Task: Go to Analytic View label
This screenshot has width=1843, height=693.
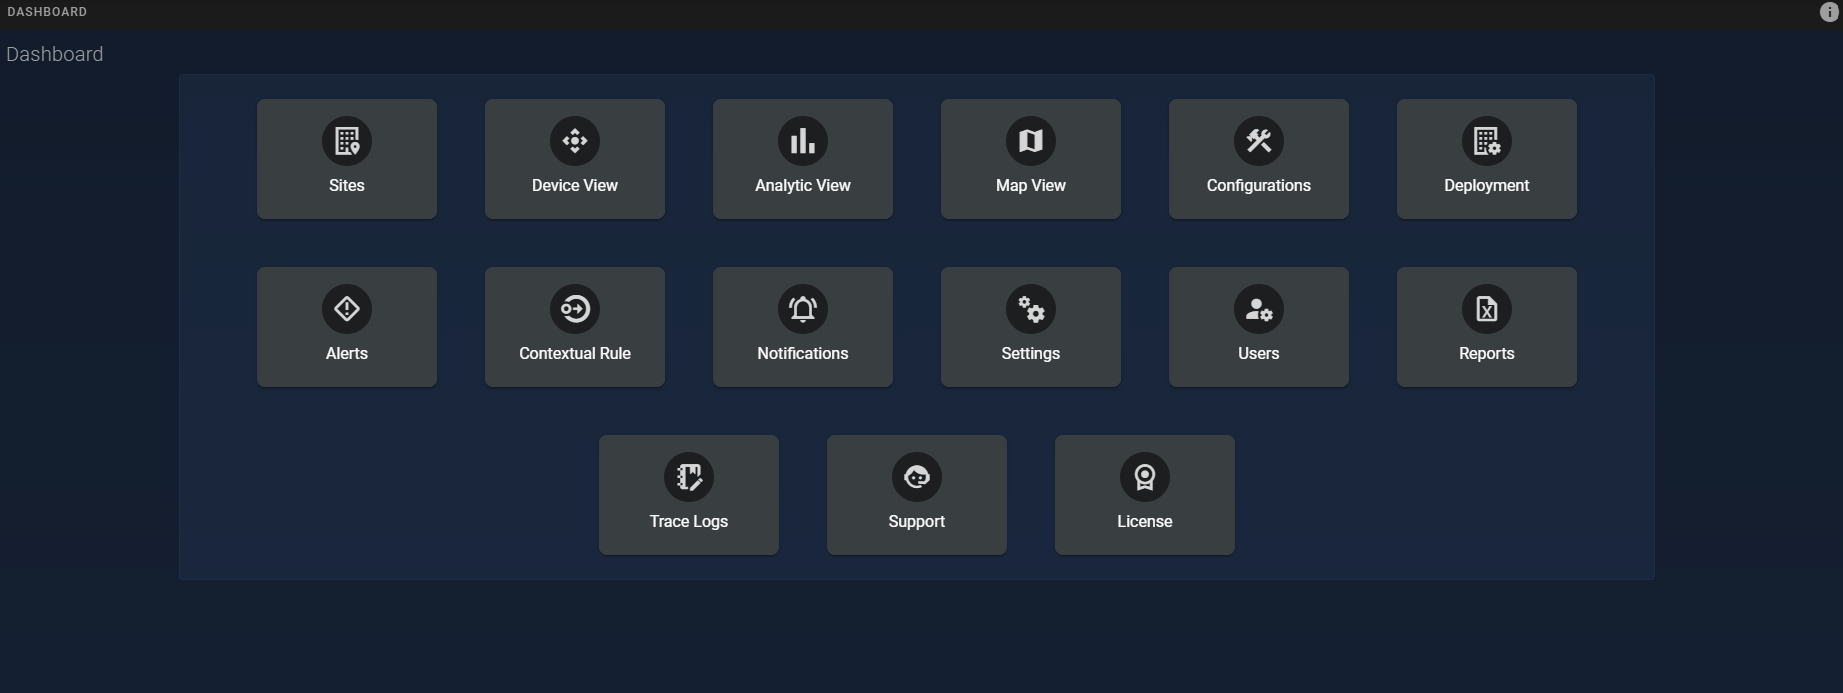Action: pos(803,186)
